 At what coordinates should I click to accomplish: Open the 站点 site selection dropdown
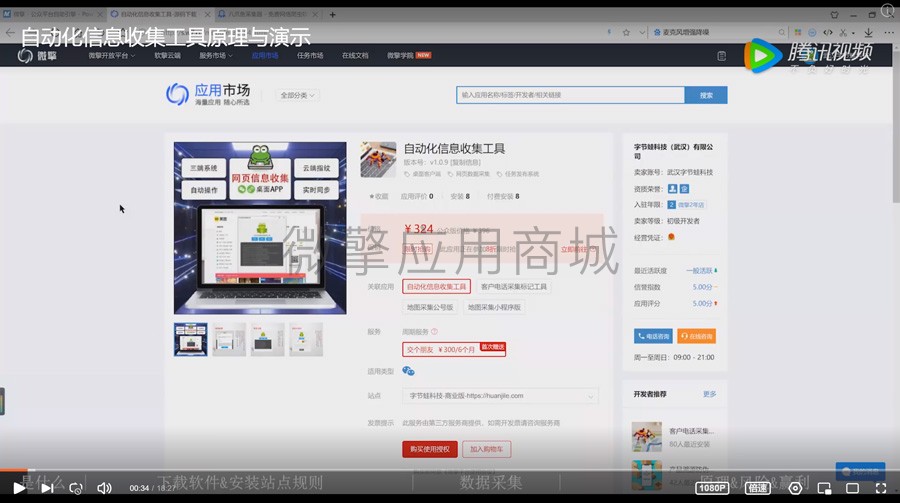pyautogui.click(x=501, y=396)
